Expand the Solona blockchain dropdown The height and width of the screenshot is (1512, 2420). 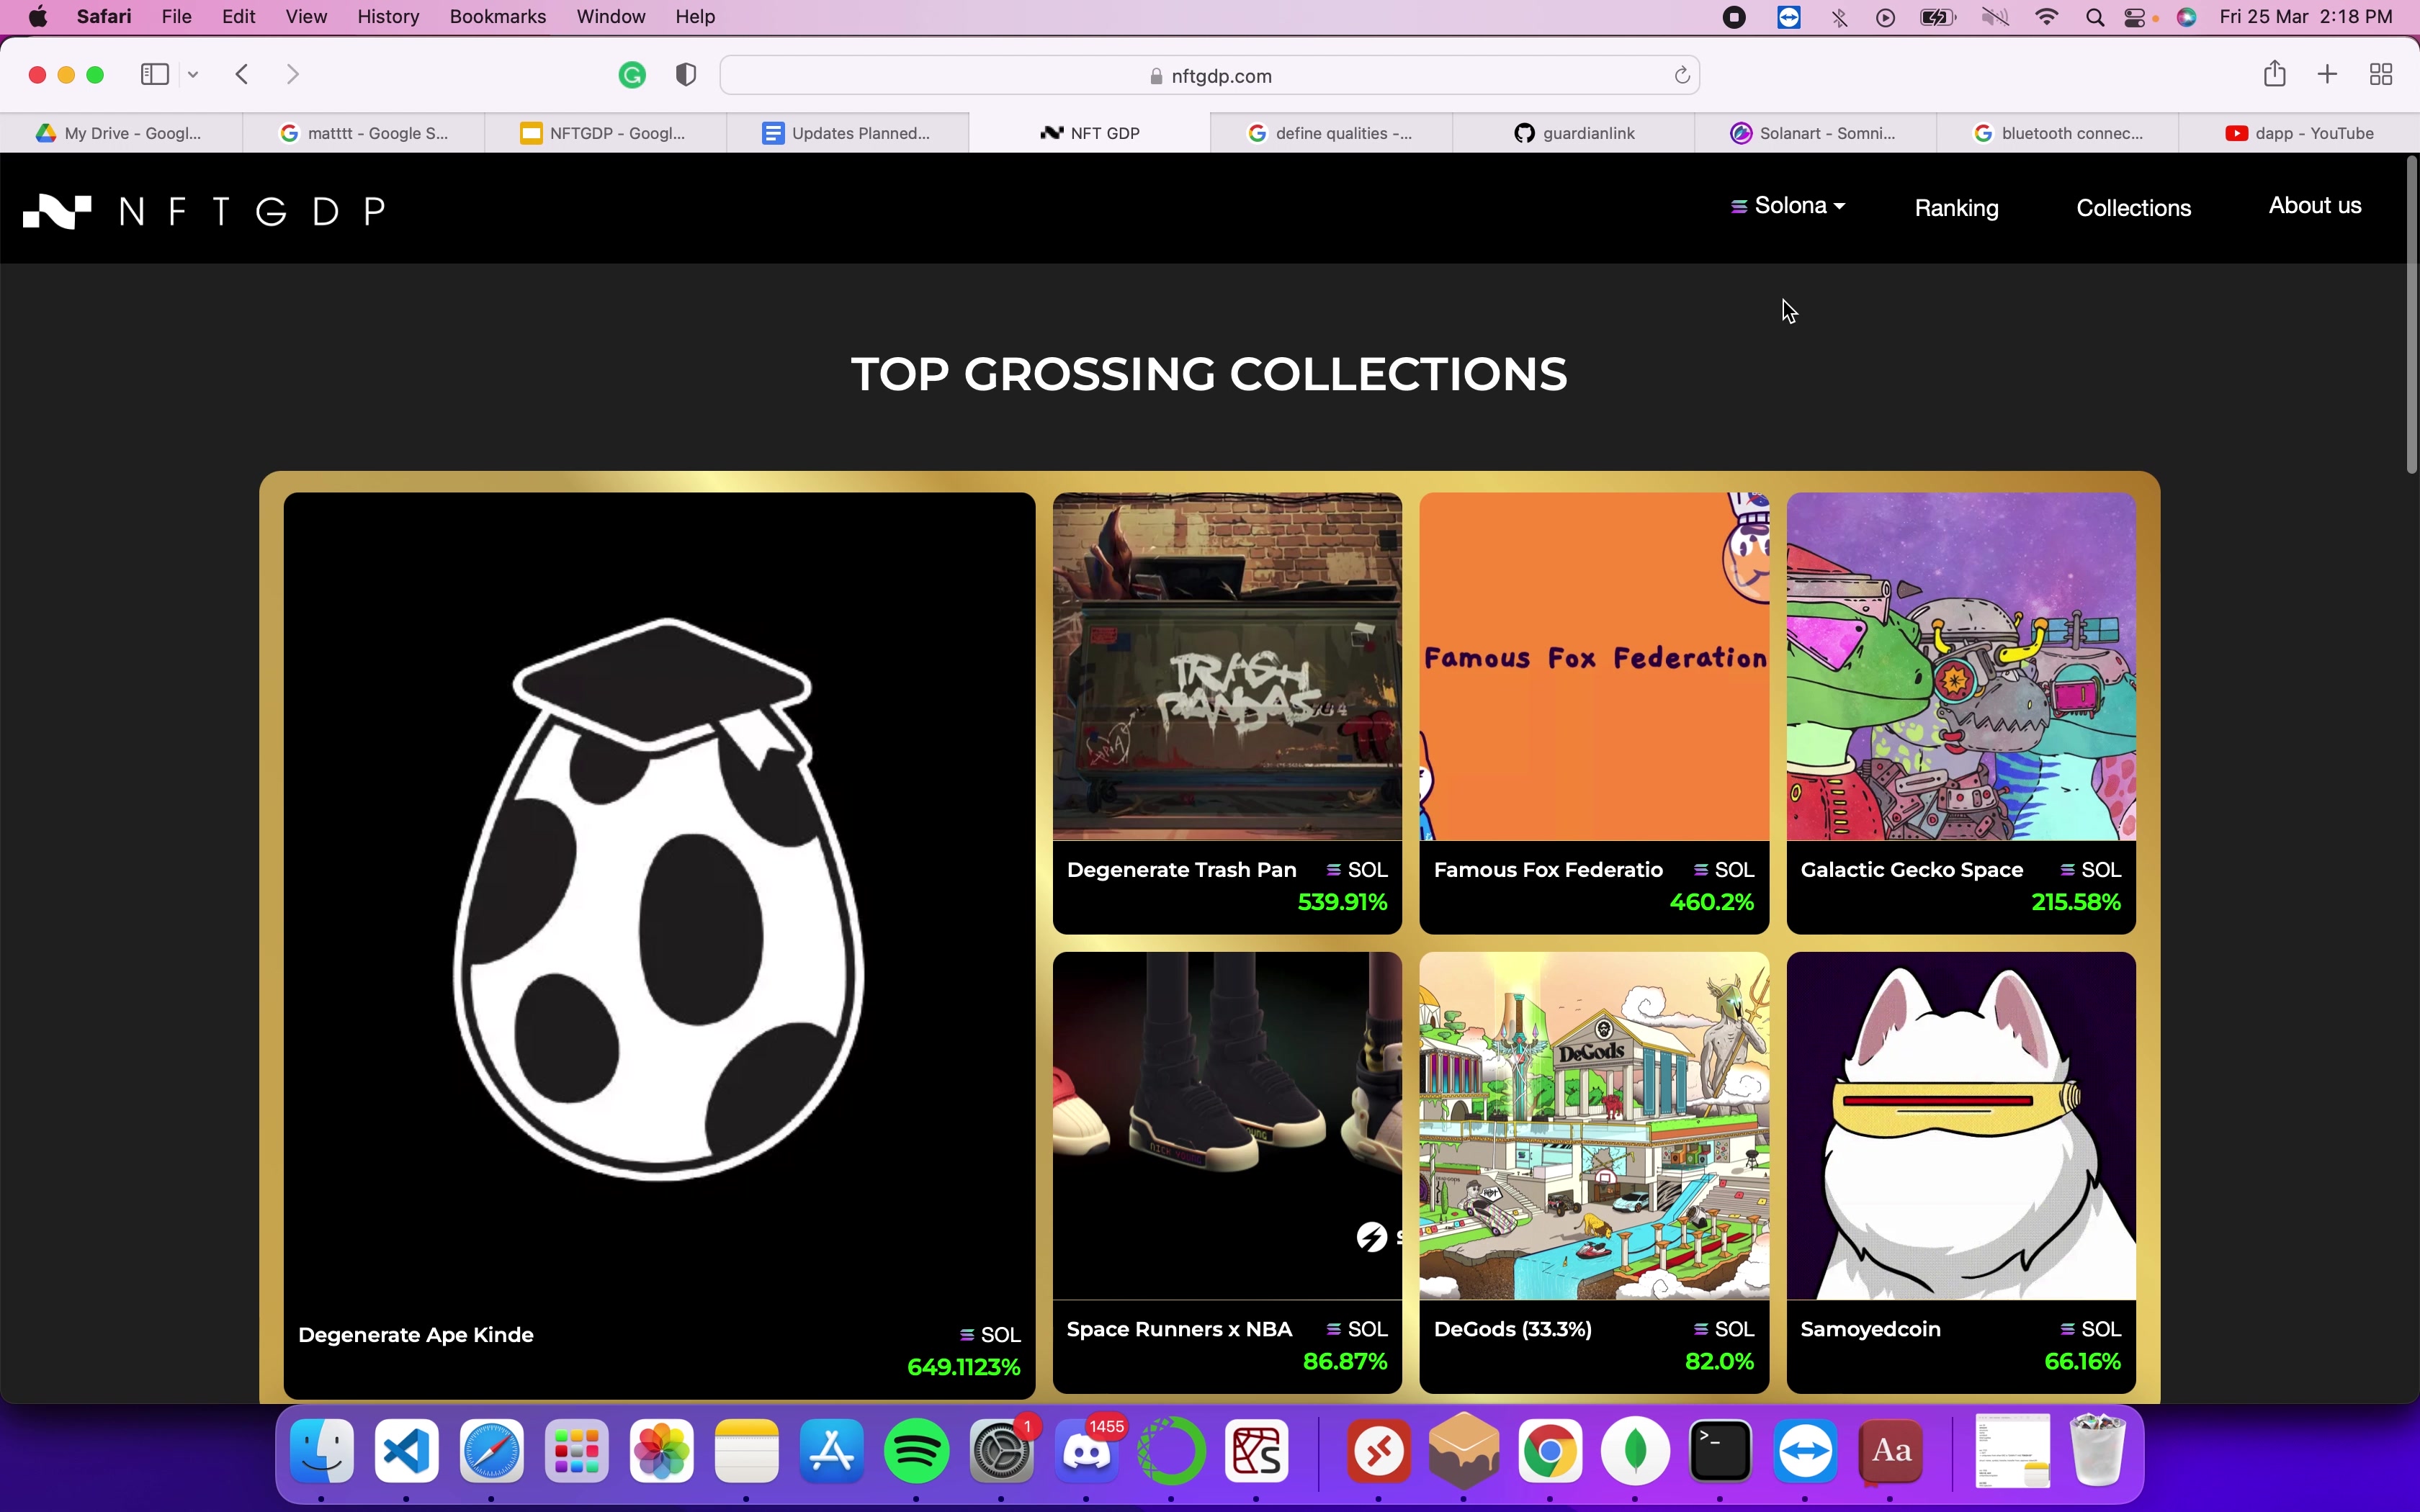[x=1789, y=206]
